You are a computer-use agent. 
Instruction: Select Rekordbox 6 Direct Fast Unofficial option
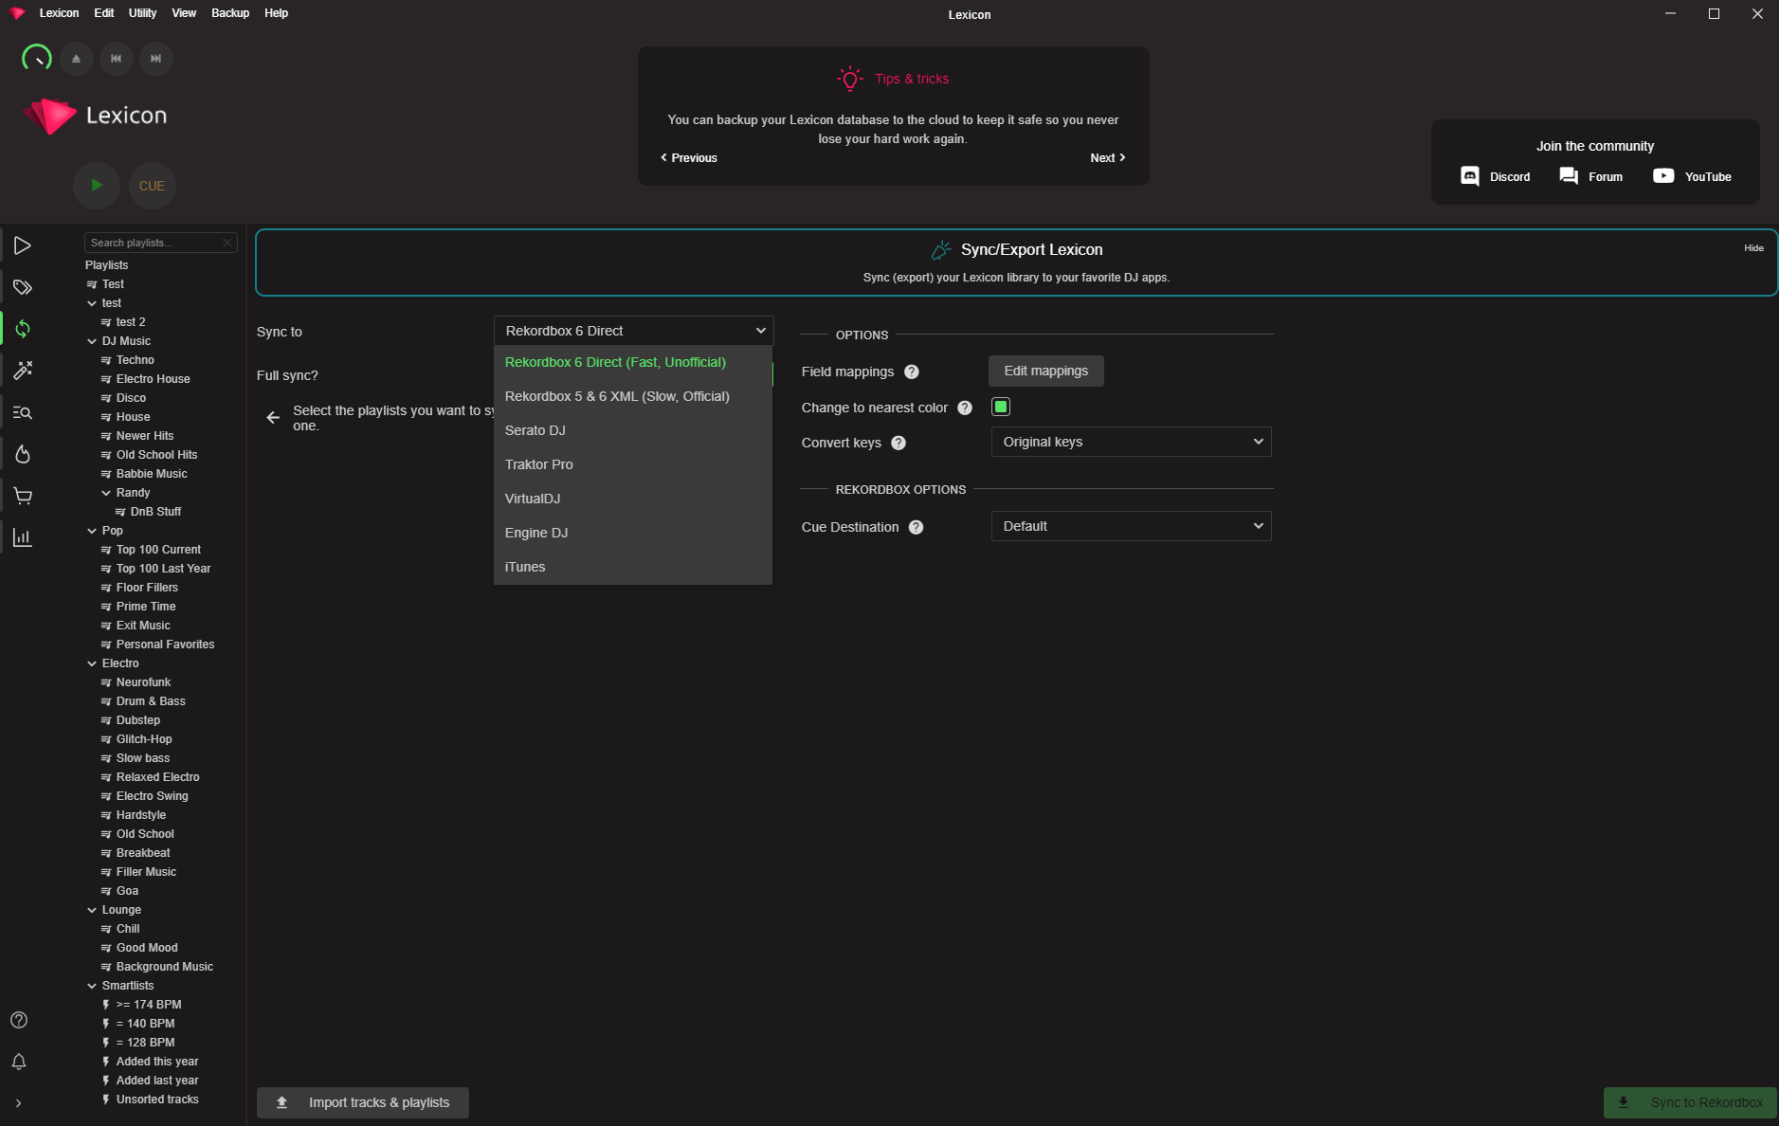click(x=633, y=362)
